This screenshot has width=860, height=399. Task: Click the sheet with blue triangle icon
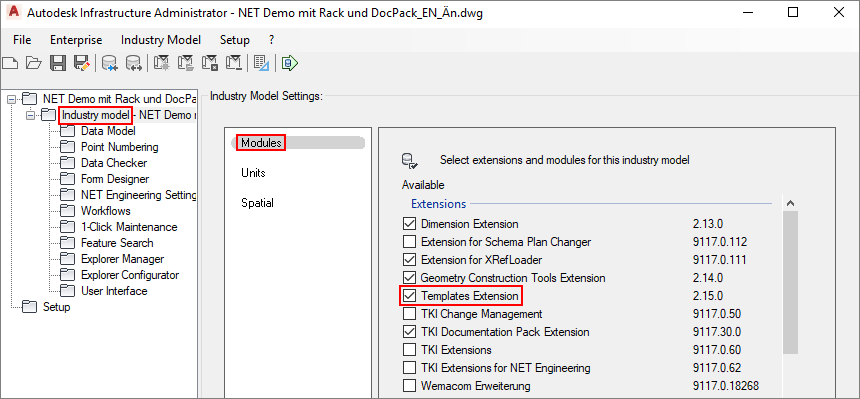tap(262, 63)
